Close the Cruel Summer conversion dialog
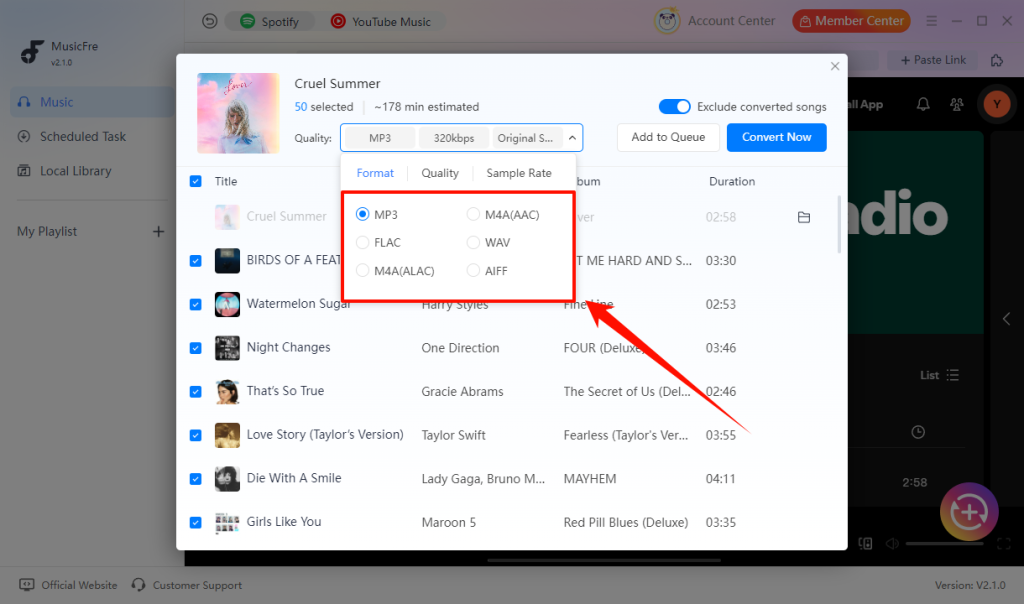This screenshot has width=1024, height=604. pyautogui.click(x=835, y=66)
